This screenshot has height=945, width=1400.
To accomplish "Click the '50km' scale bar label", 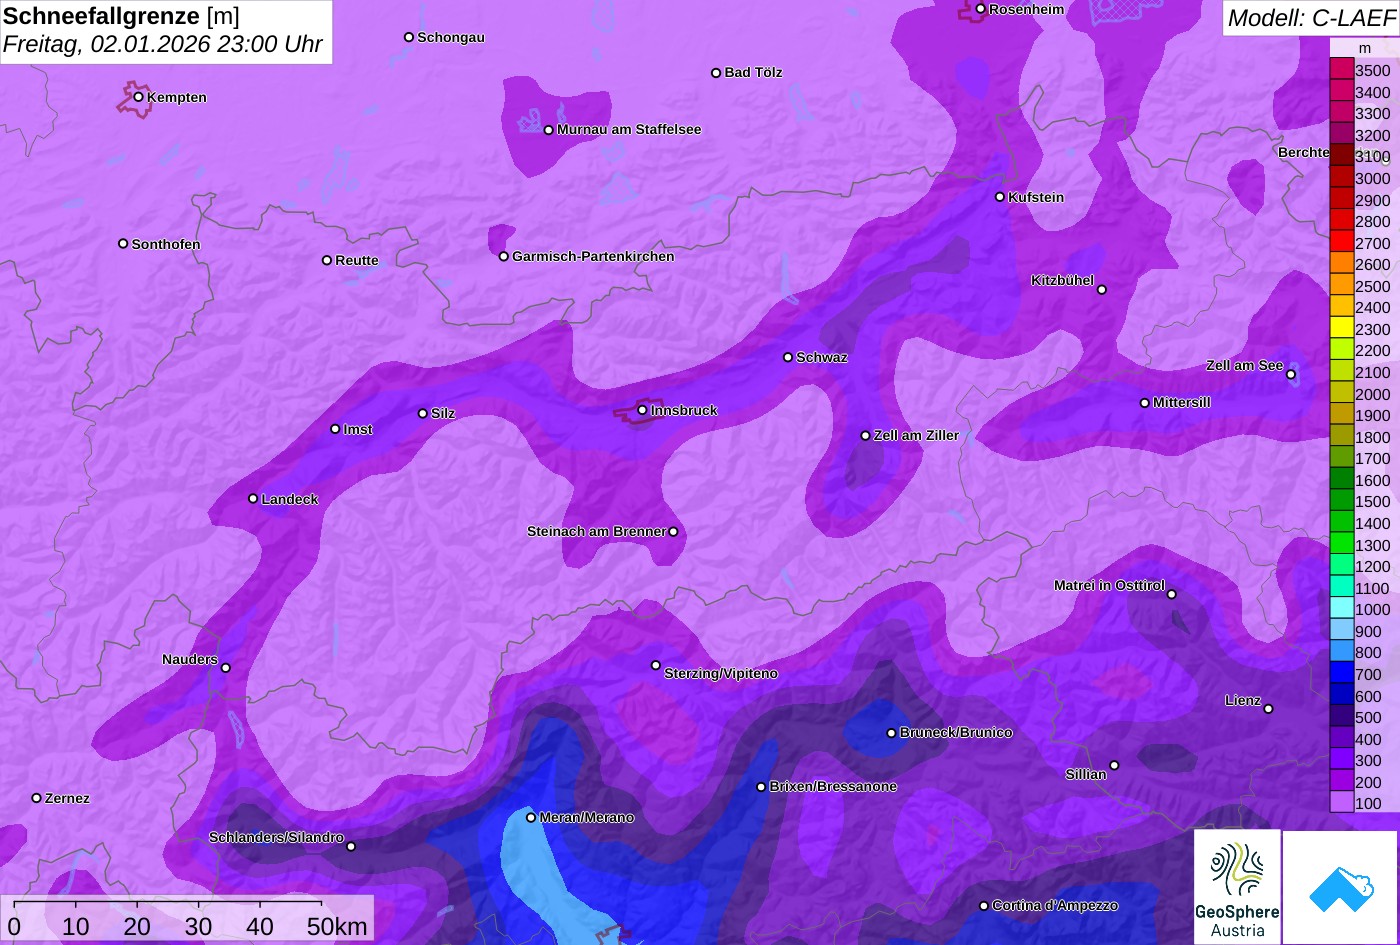I will pos(337,926).
